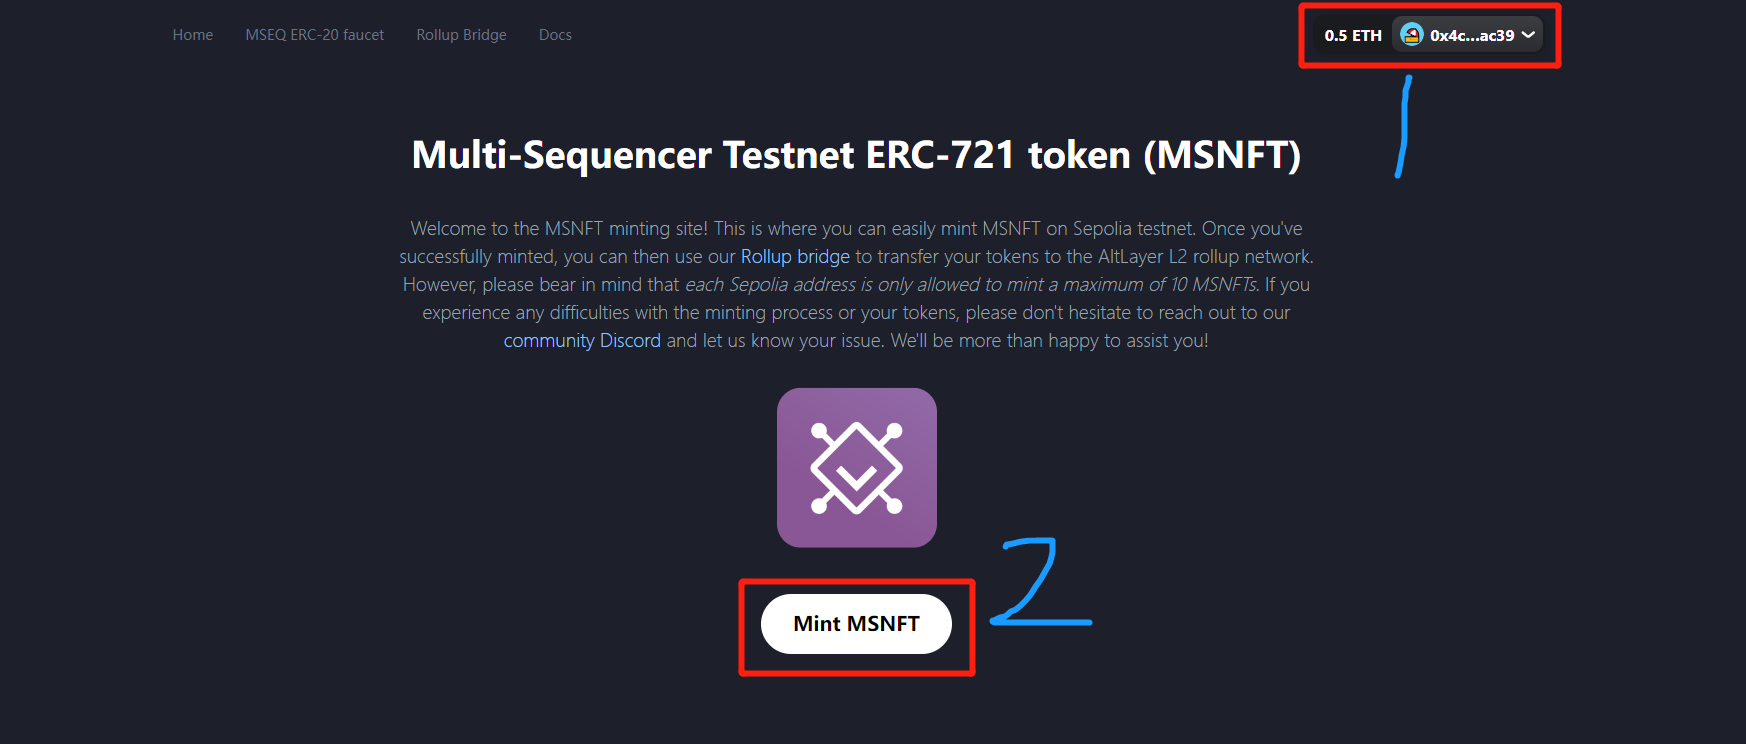Click the white diamond checkmark emblem
The width and height of the screenshot is (1746, 744).
(x=856, y=468)
